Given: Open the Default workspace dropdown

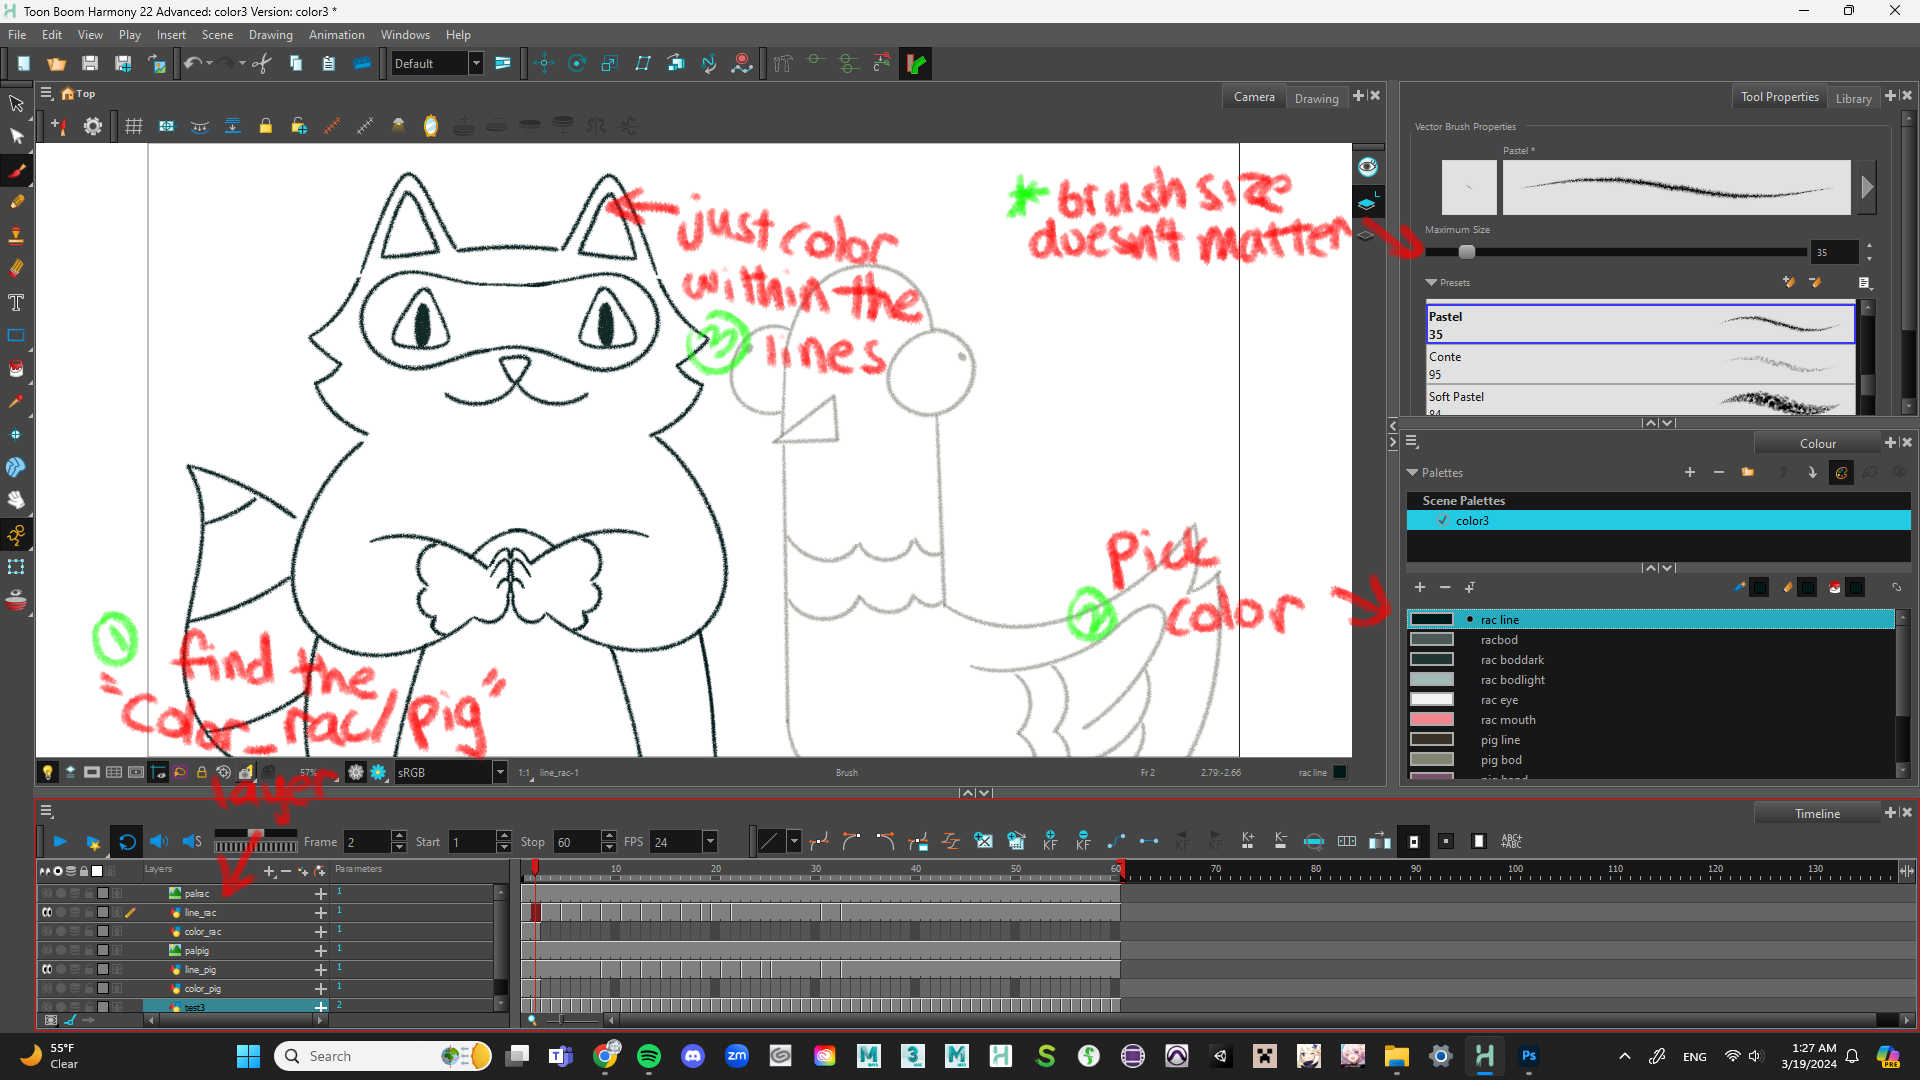Looking at the screenshot, I should click(x=476, y=64).
